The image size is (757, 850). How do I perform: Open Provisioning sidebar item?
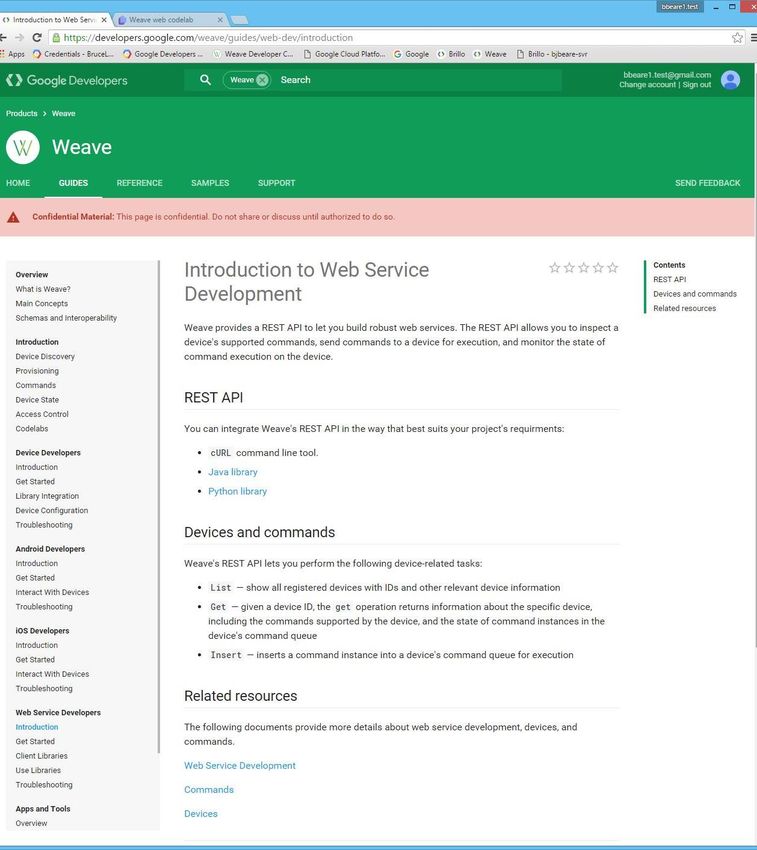(x=37, y=371)
